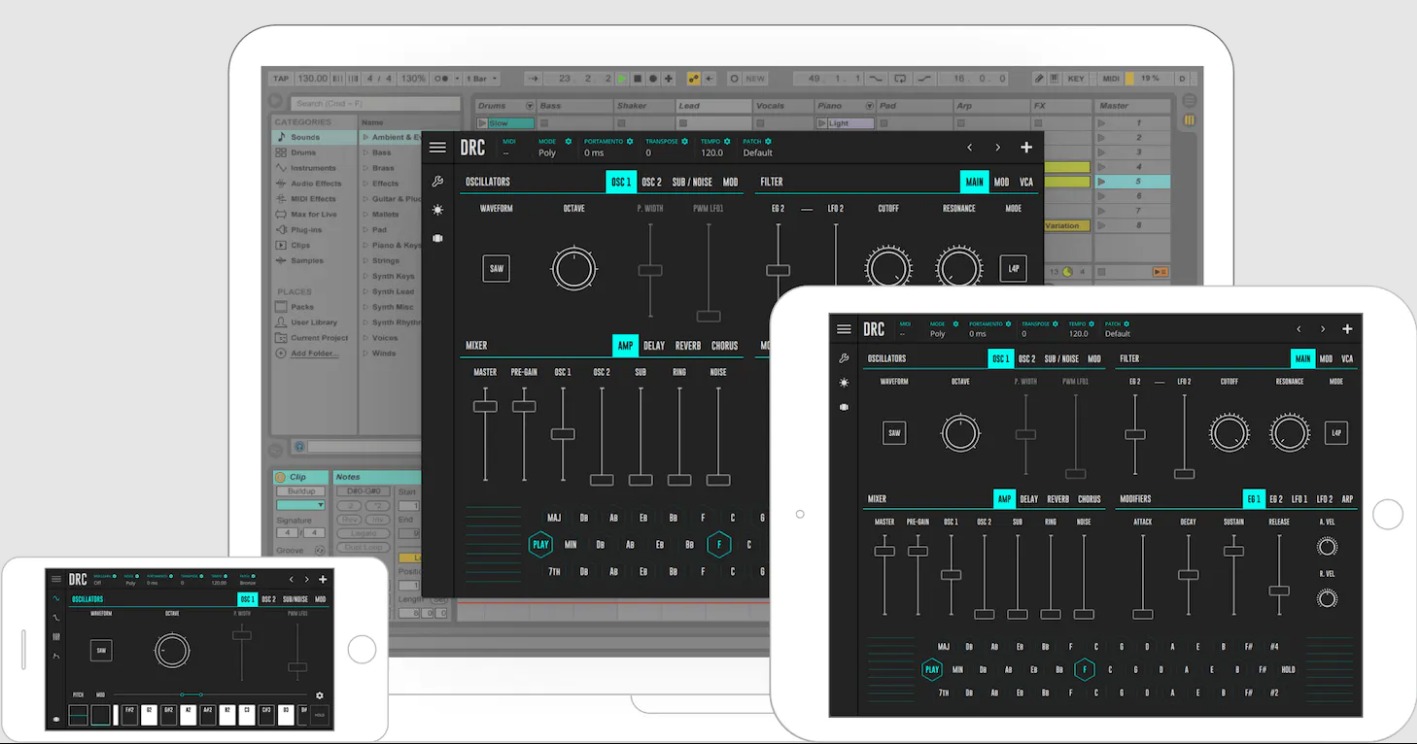
Task: Click the bottom sidebar icon in laptop DRC window
Action: pos(437,238)
